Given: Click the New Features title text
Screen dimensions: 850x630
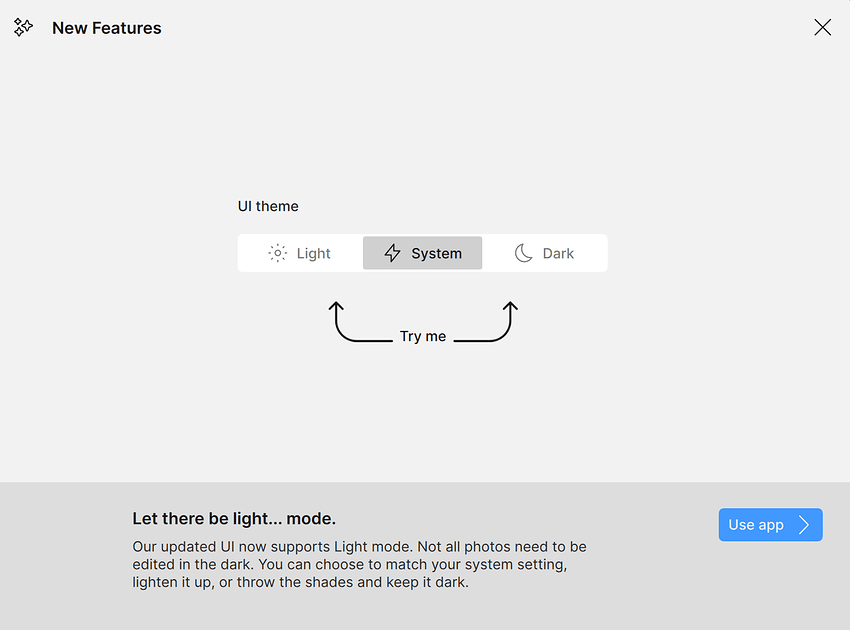Looking at the screenshot, I should tap(106, 28).
